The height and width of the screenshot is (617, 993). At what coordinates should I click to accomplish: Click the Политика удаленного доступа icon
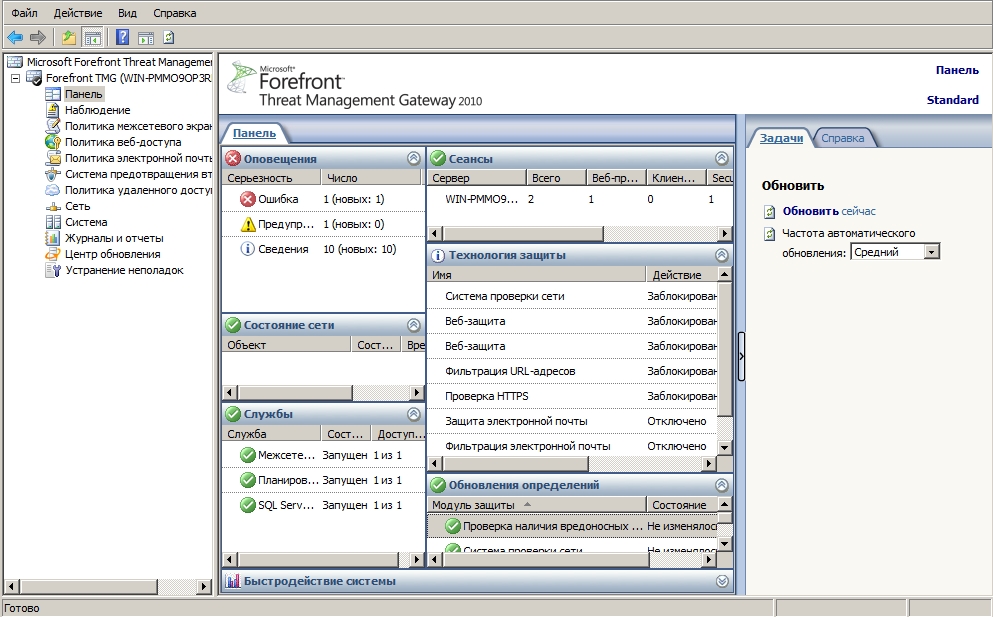tap(53, 190)
